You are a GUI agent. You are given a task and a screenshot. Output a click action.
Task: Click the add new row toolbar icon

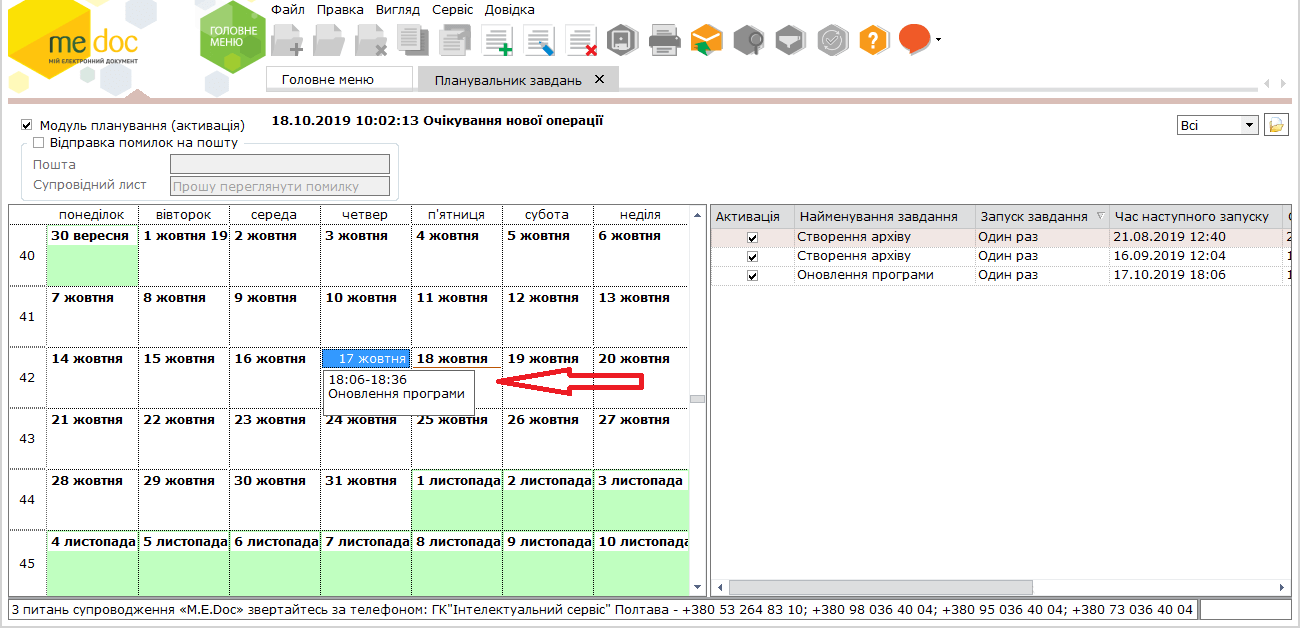497,40
